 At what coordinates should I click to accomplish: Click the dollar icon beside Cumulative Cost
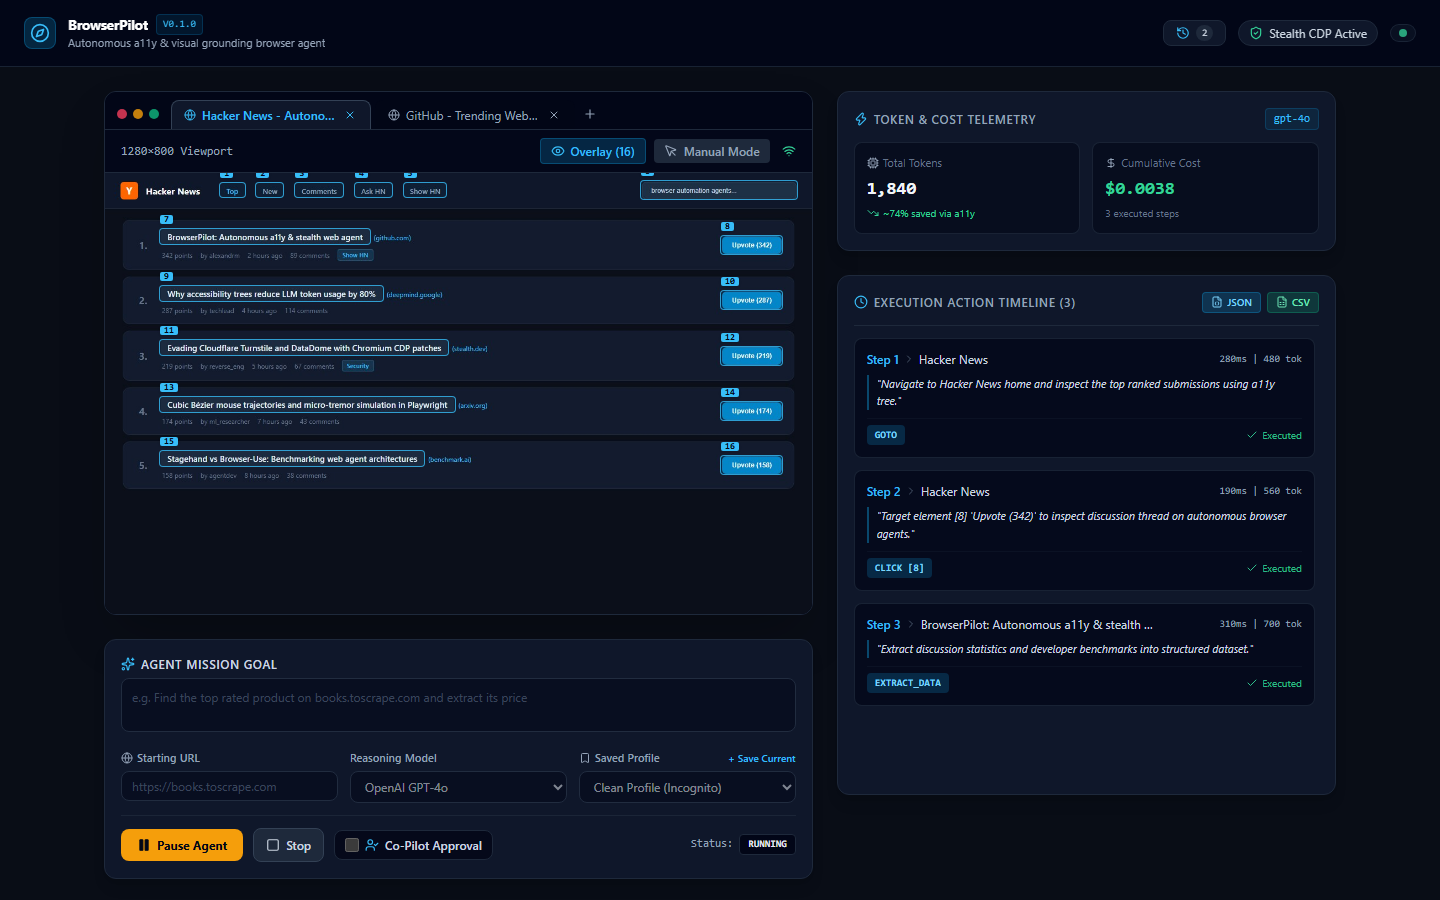click(x=1111, y=163)
